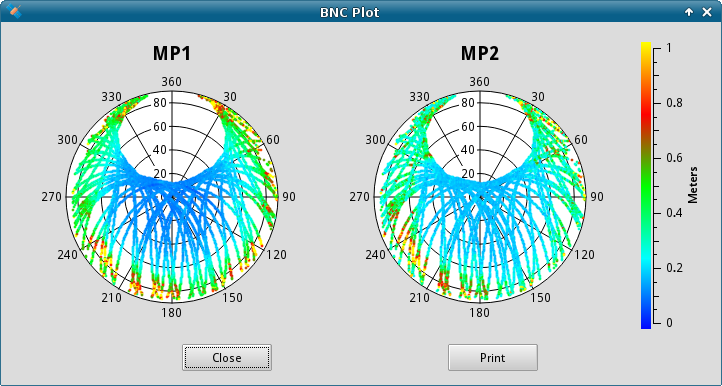Image resolution: width=722 pixels, height=386 pixels.
Task: Click the MP2 plot title
Action: [x=480, y=54]
